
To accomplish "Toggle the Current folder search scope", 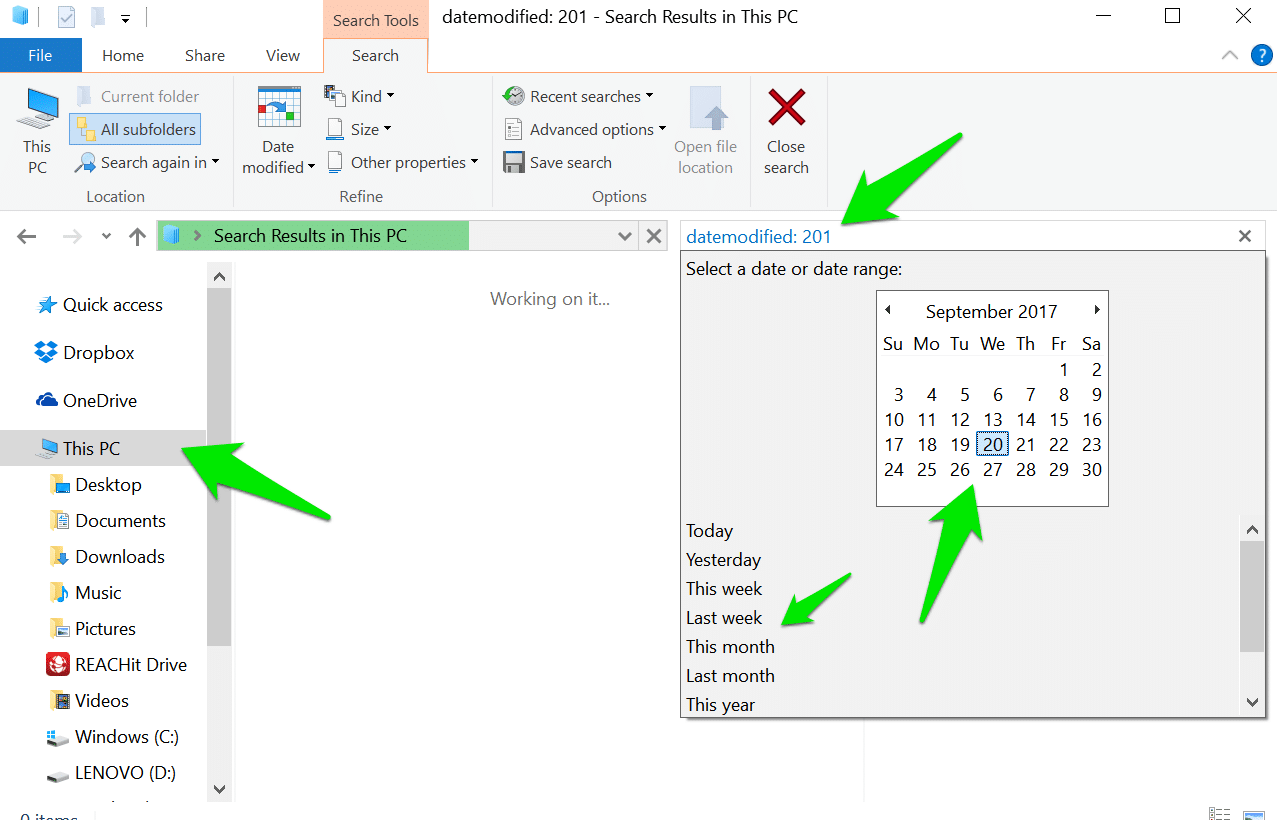I will [145, 95].
